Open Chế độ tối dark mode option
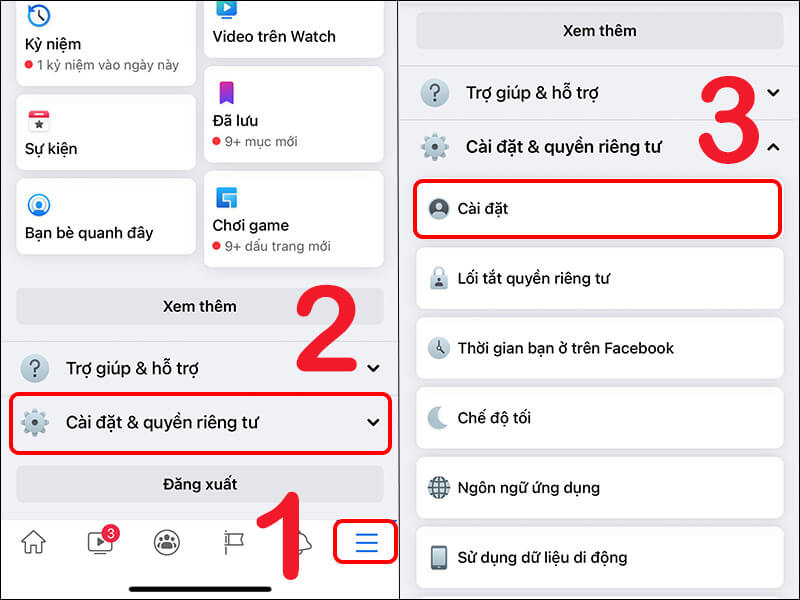Viewport: 800px width, 600px height. click(599, 418)
